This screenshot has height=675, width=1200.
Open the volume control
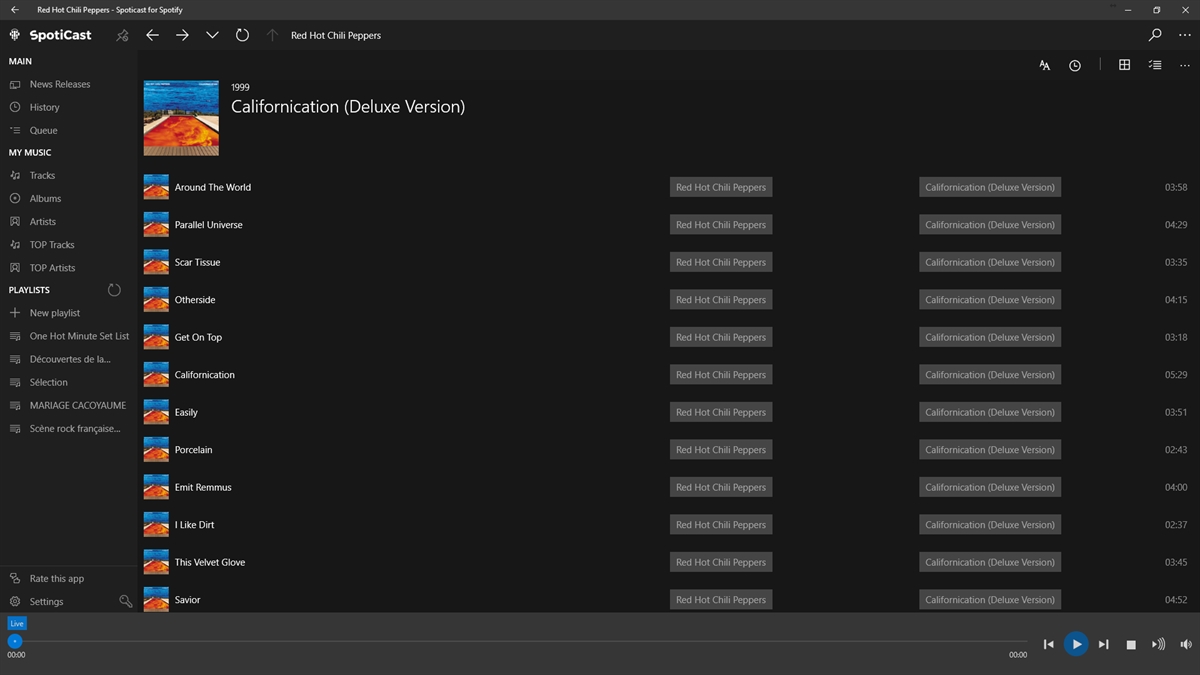tap(1185, 645)
